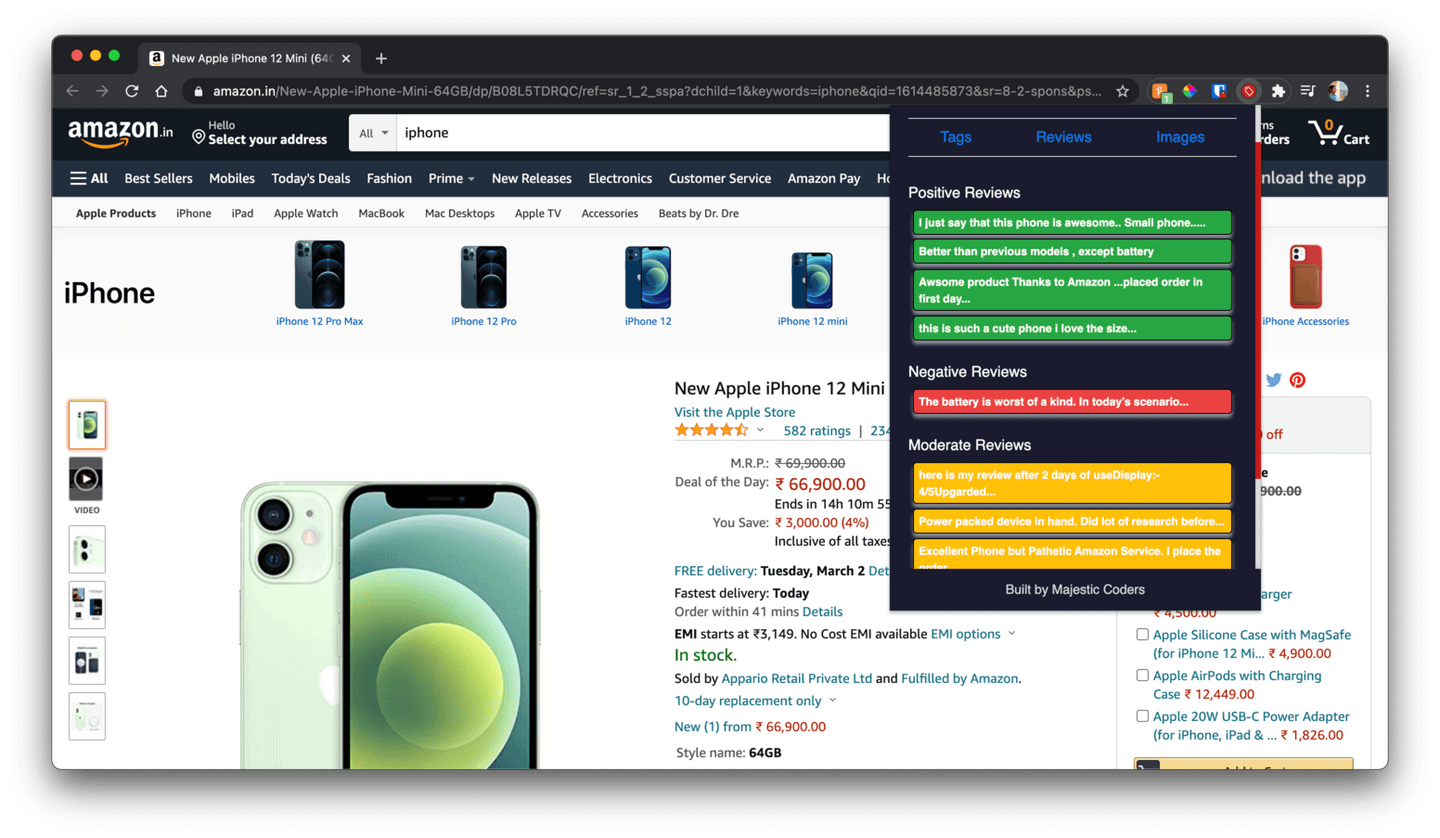Image resolution: width=1440 pixels, height=838 pixels.
Task: Open the Extensions puzzle-piece menu
Action: click(1278, 91)
